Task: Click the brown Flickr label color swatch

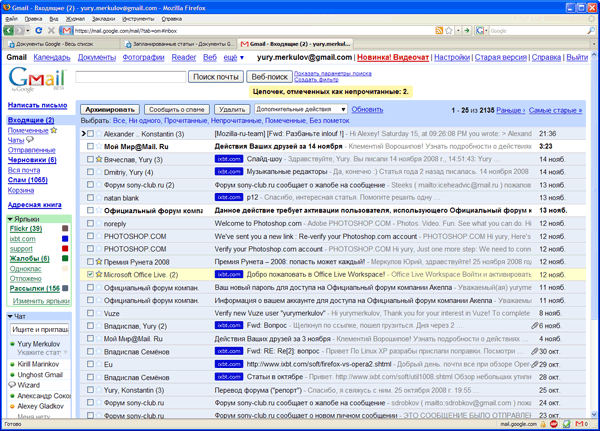Action: [65, 229]
